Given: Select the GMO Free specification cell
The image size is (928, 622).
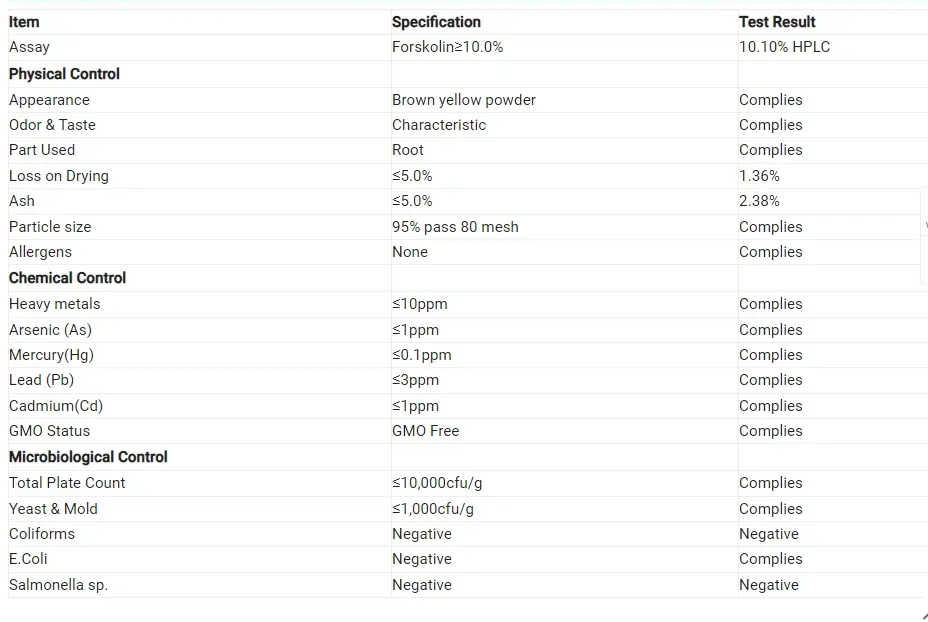Looking at the screenshot, I should pyautogui.click(x=425, y=431).
